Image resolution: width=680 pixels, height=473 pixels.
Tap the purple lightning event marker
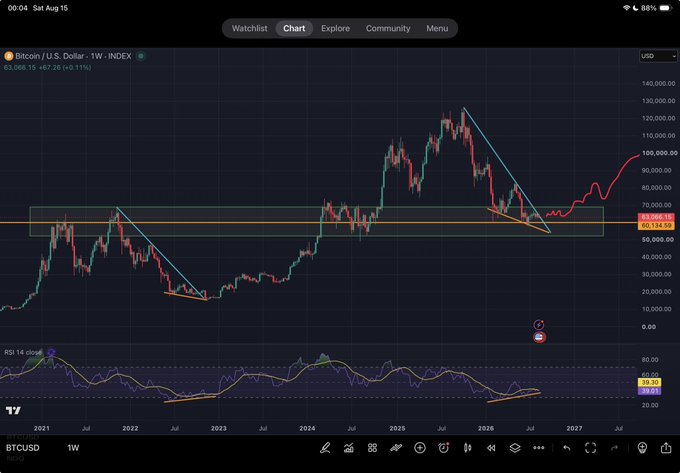click(539, 325)
